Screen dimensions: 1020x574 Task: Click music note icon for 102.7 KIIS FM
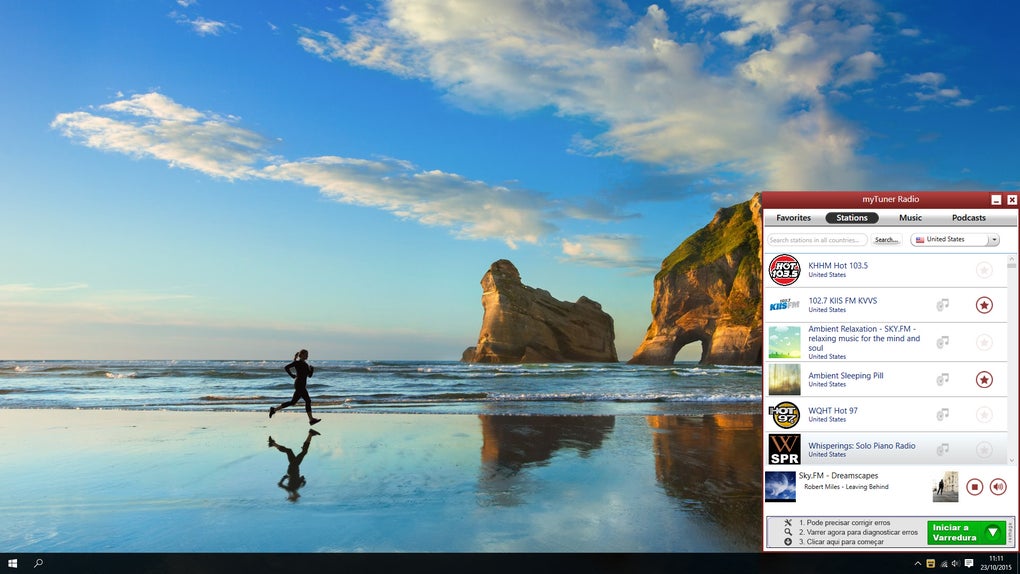[943, 305]
